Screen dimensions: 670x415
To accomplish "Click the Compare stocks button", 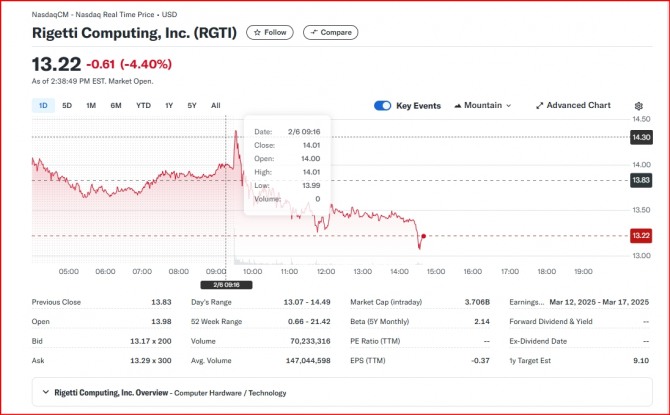I will click(x=330, y=33).
